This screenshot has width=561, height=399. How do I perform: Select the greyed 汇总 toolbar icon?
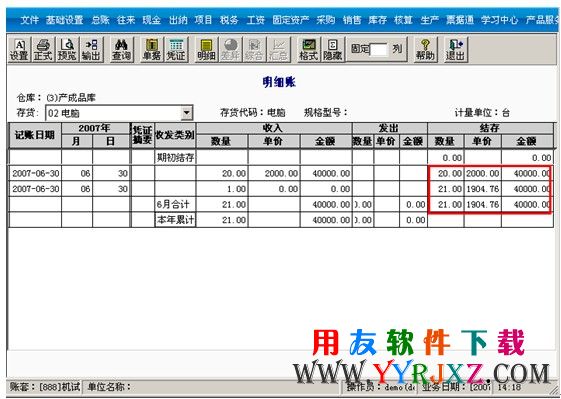click(278, 50)
